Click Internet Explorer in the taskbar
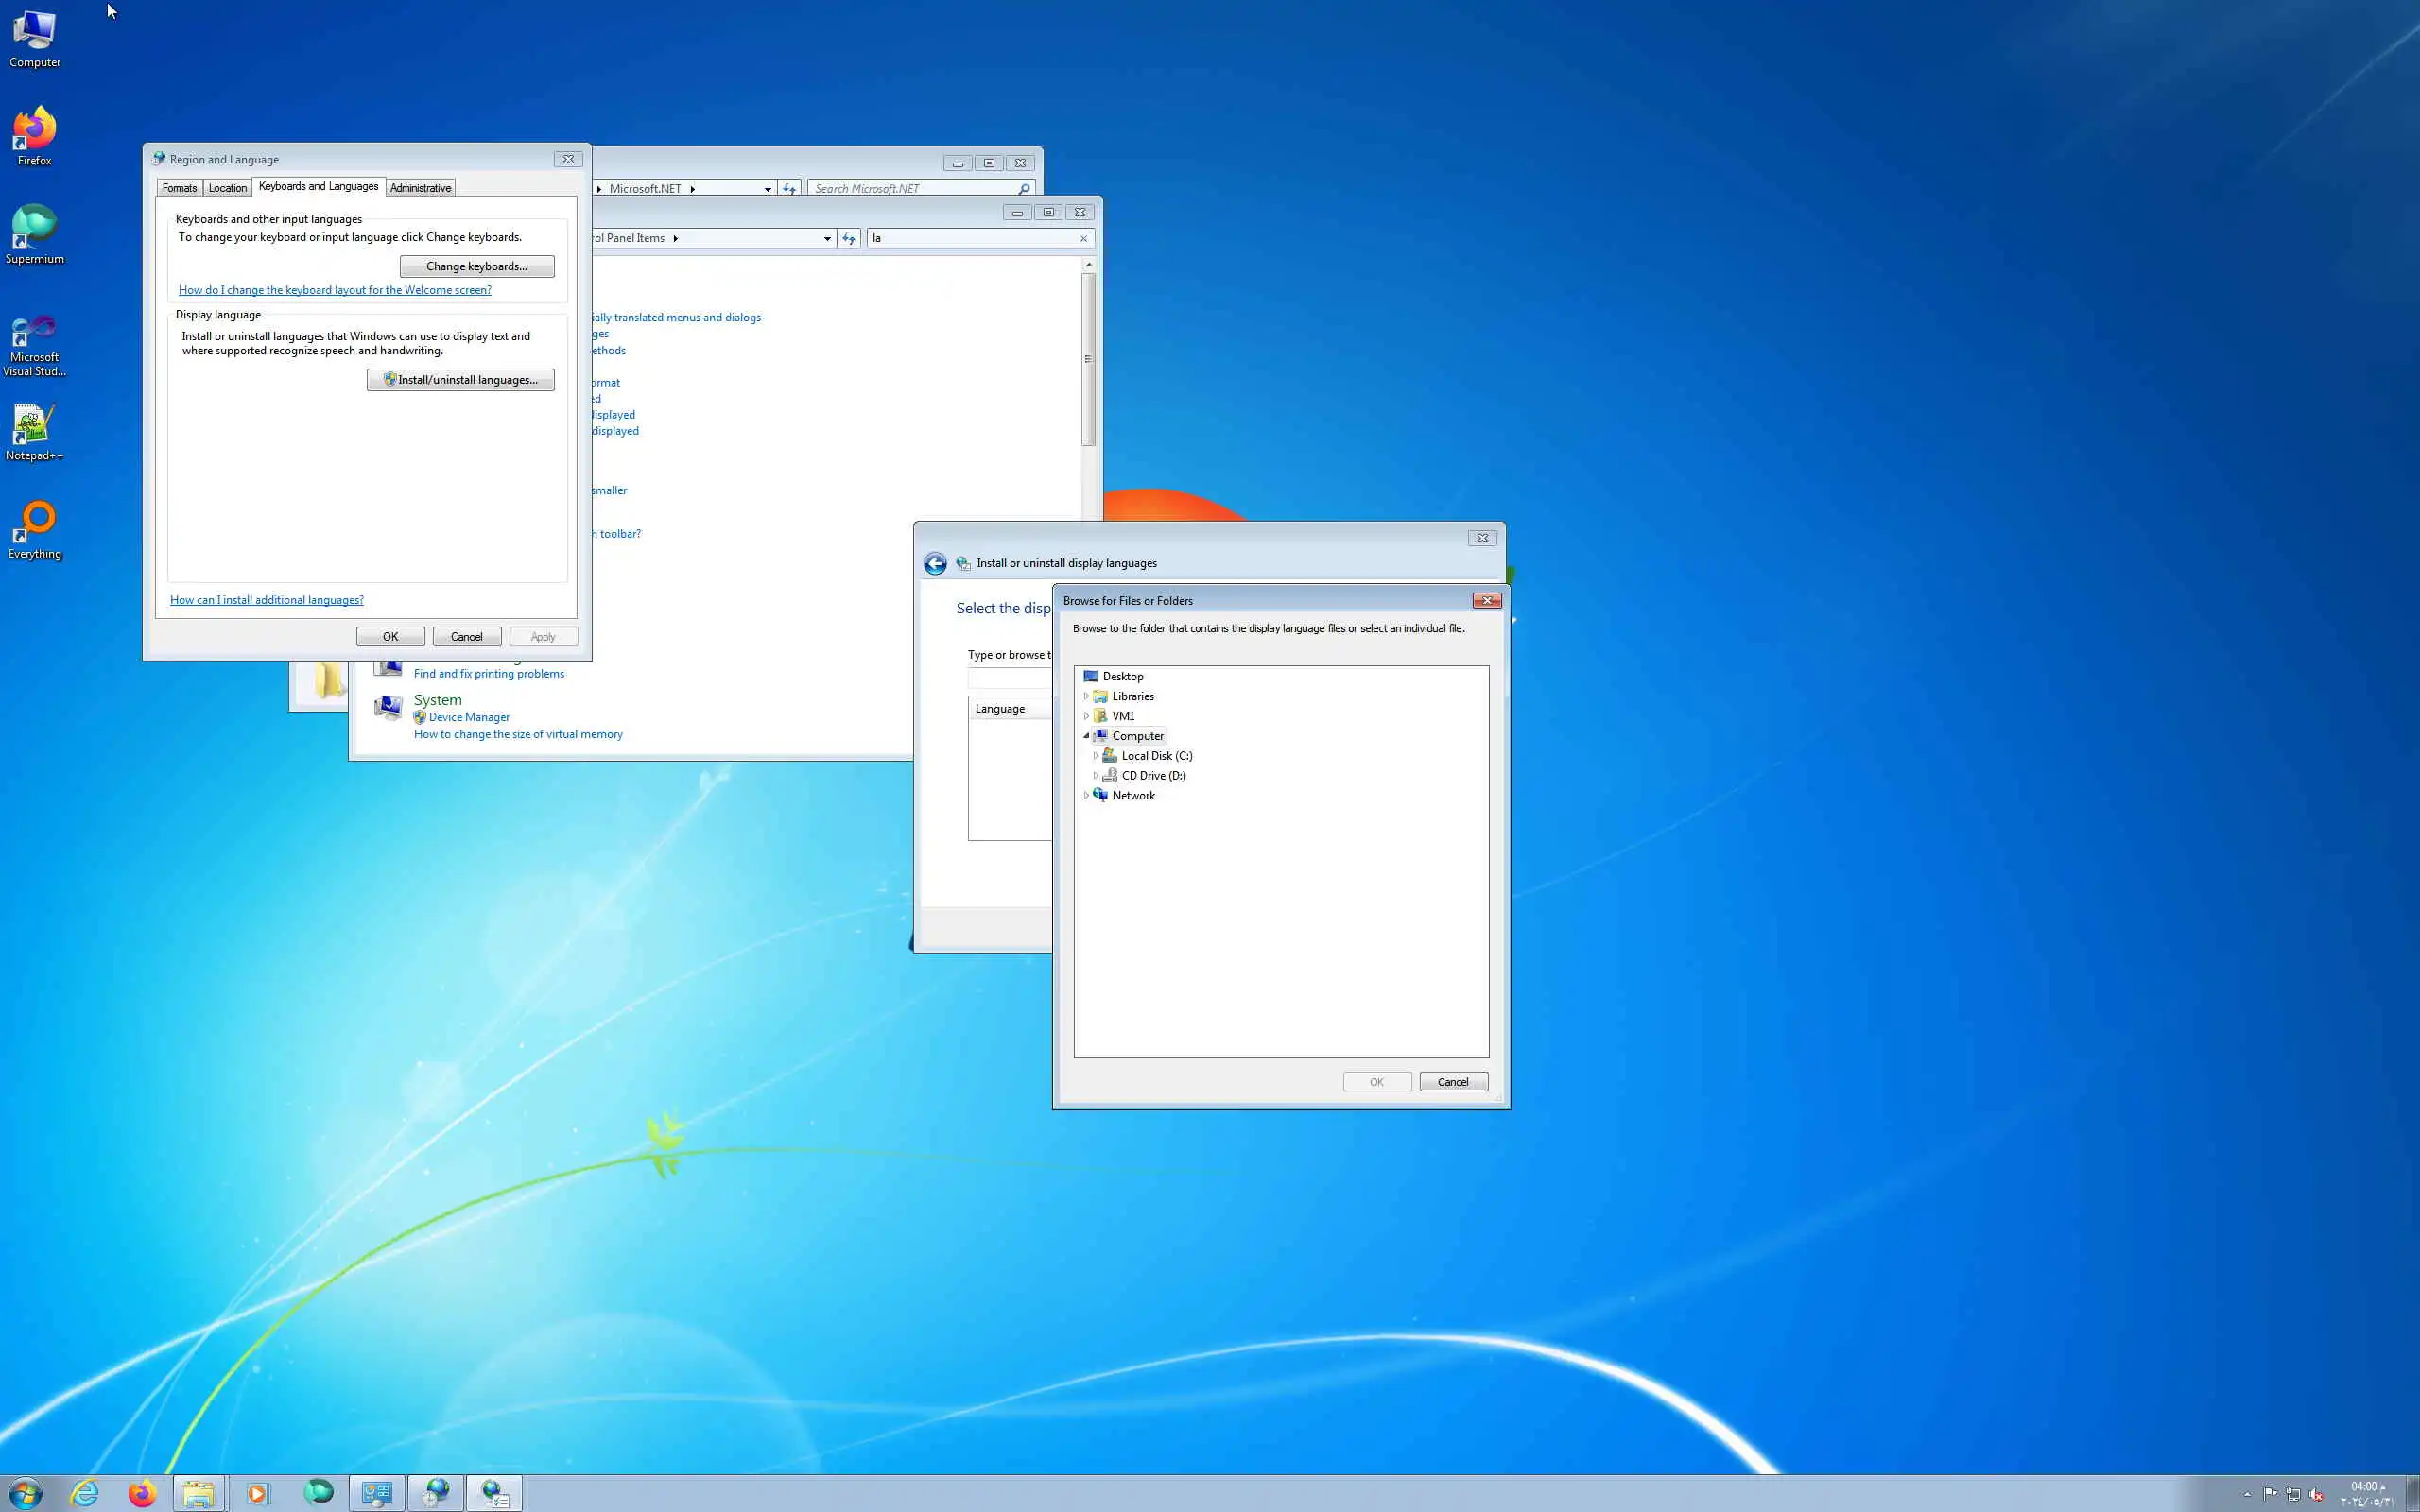The image size is (2420, 1512). 85,1493
